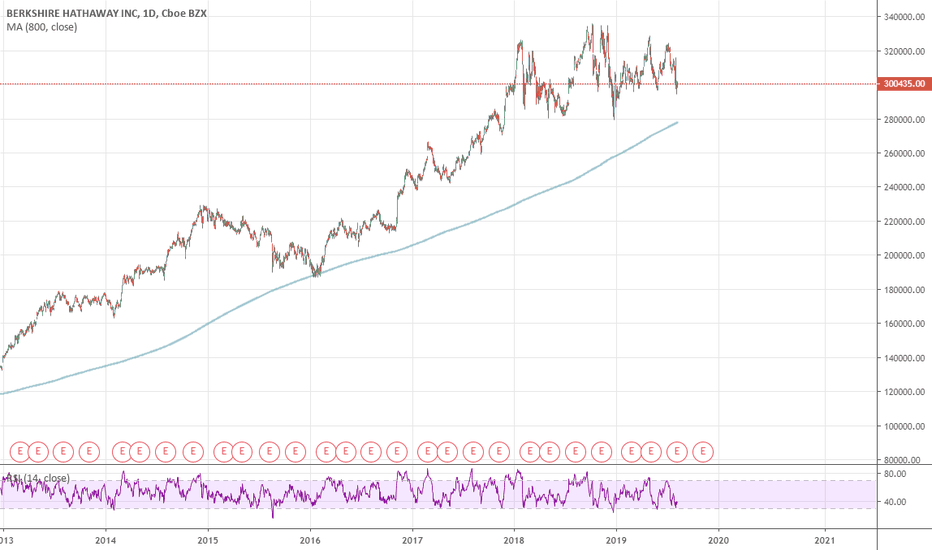The image size is (932, 550).
Task: Click the RSI 40.00 scale label
Action: 895,502
